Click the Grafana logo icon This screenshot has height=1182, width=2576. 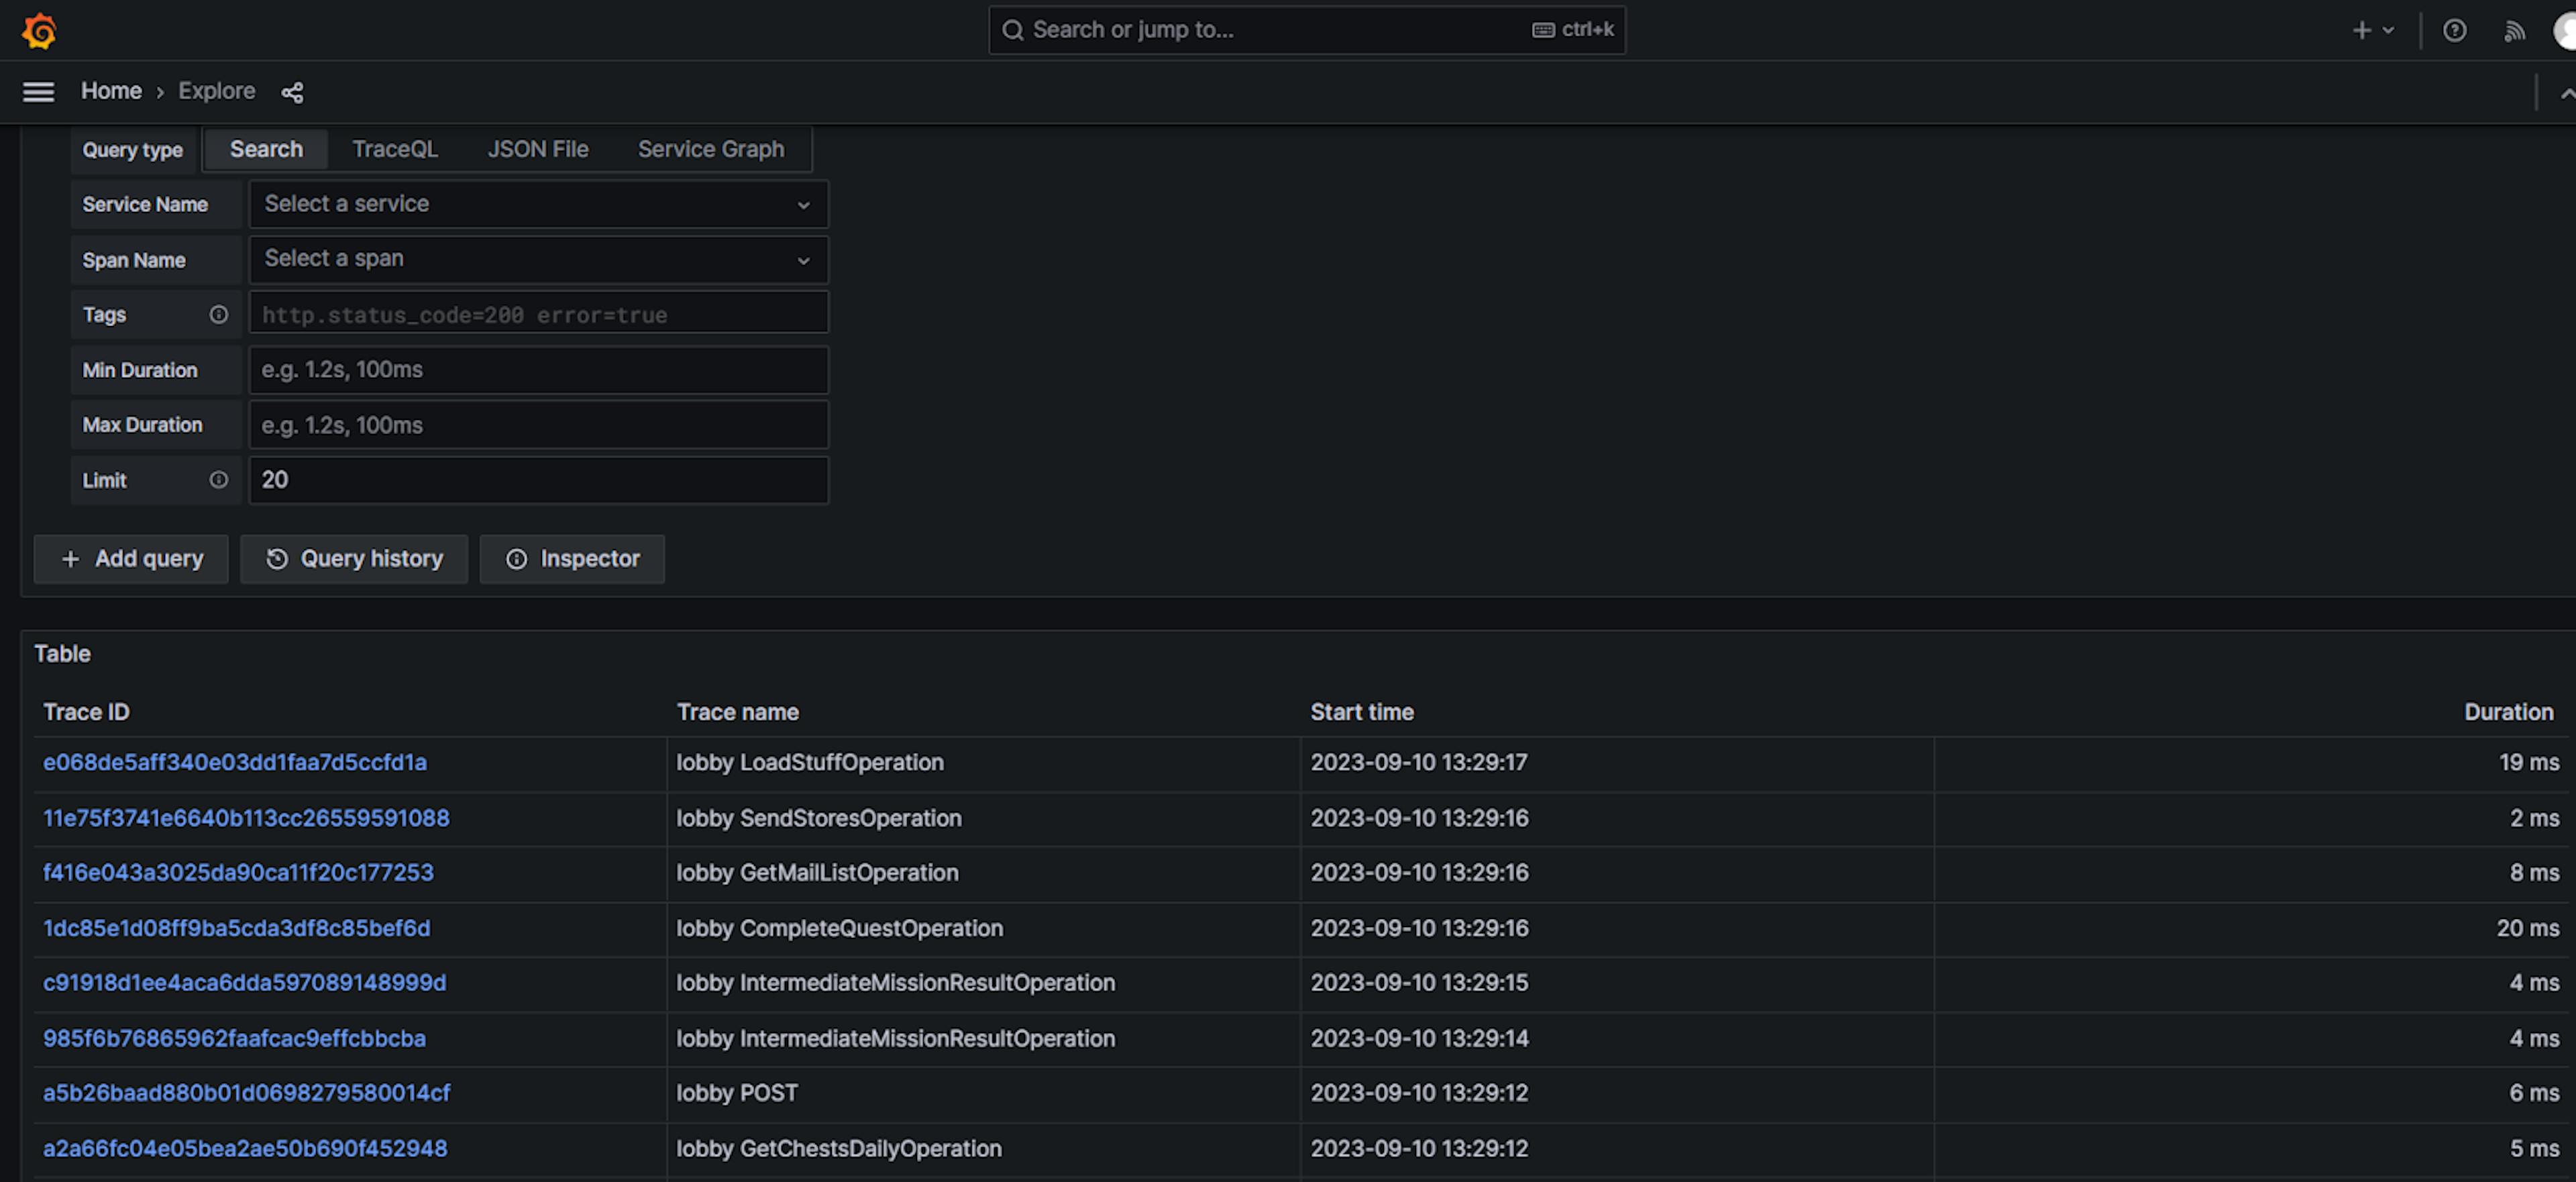tap(39, 31)
